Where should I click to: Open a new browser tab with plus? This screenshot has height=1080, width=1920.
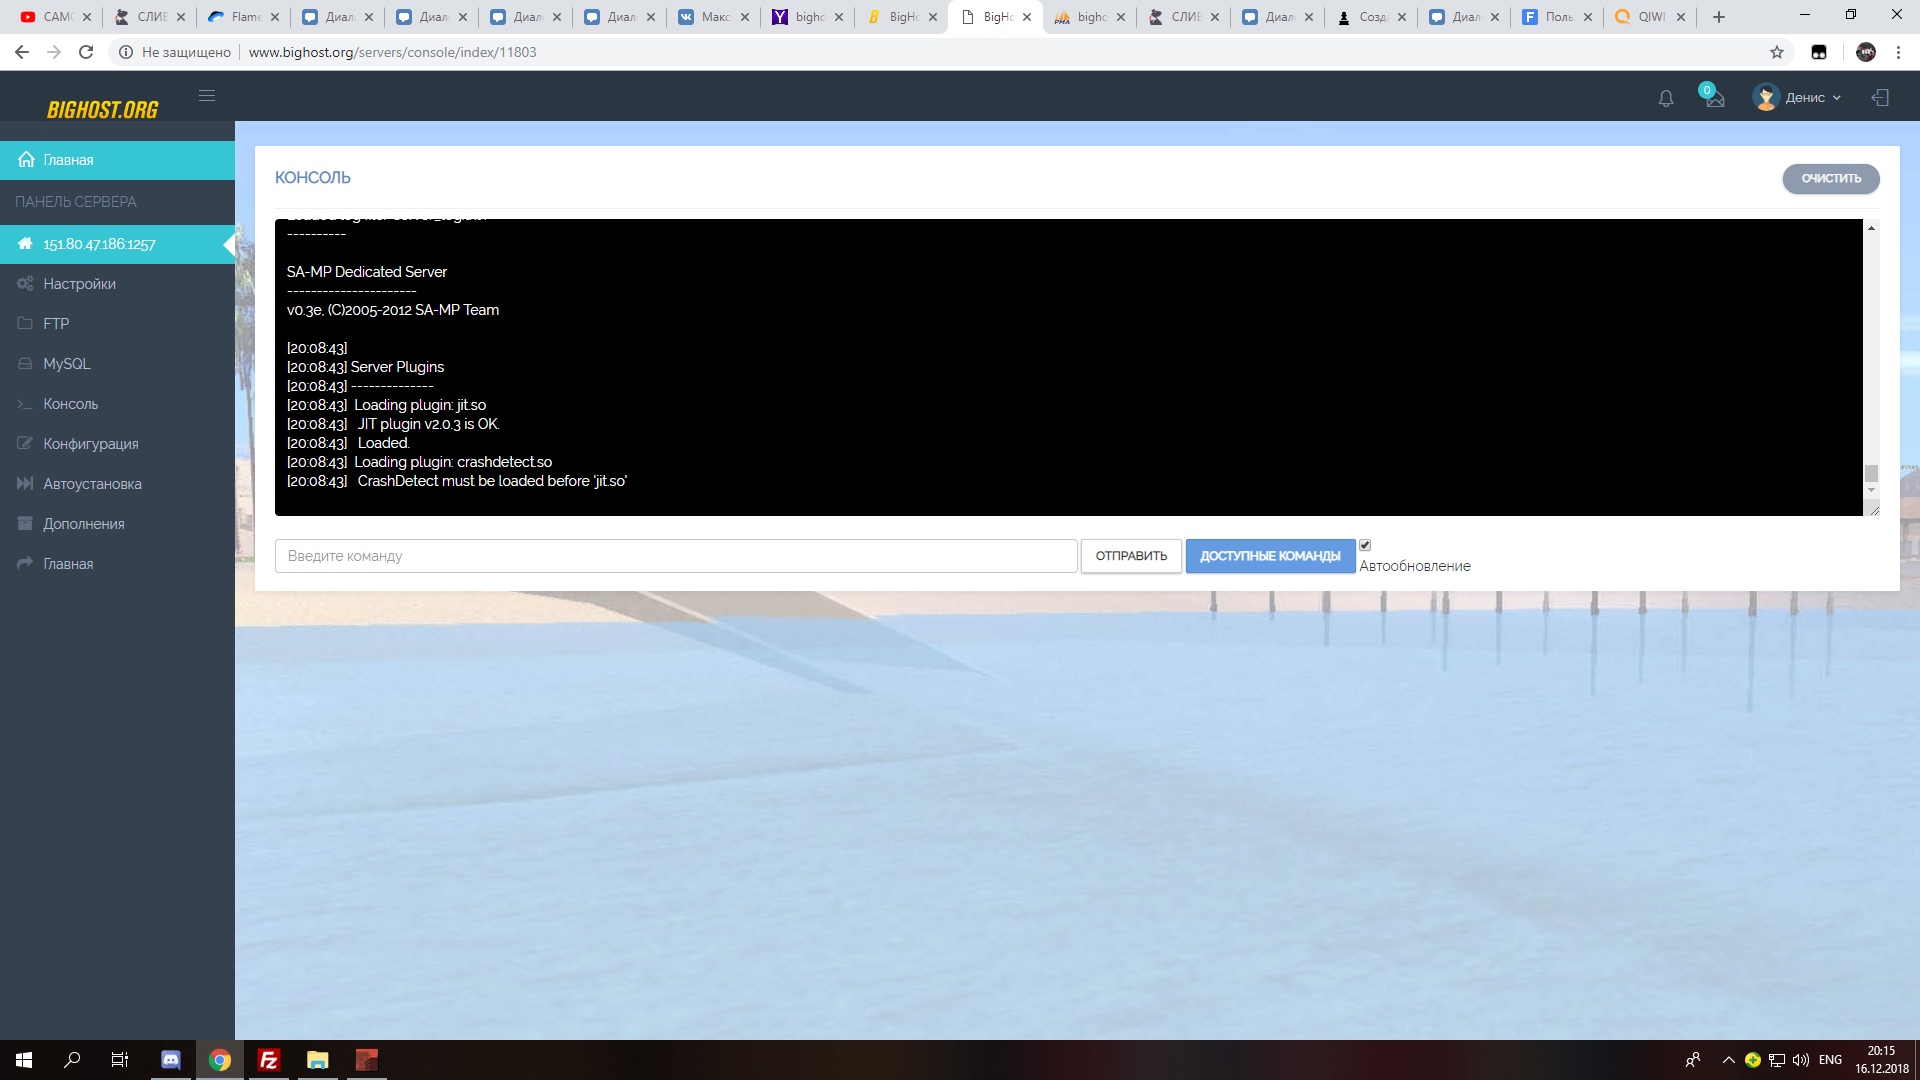tap(1719, 17)
